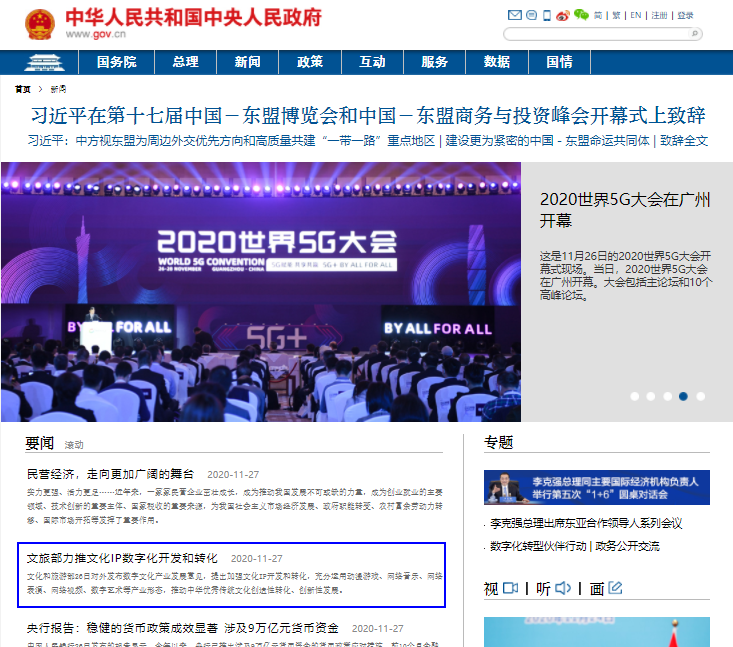Select fifth carousel dot
The width and height of the screenshot is (733, 647).
pyautogui.click(x=700, y=396)
